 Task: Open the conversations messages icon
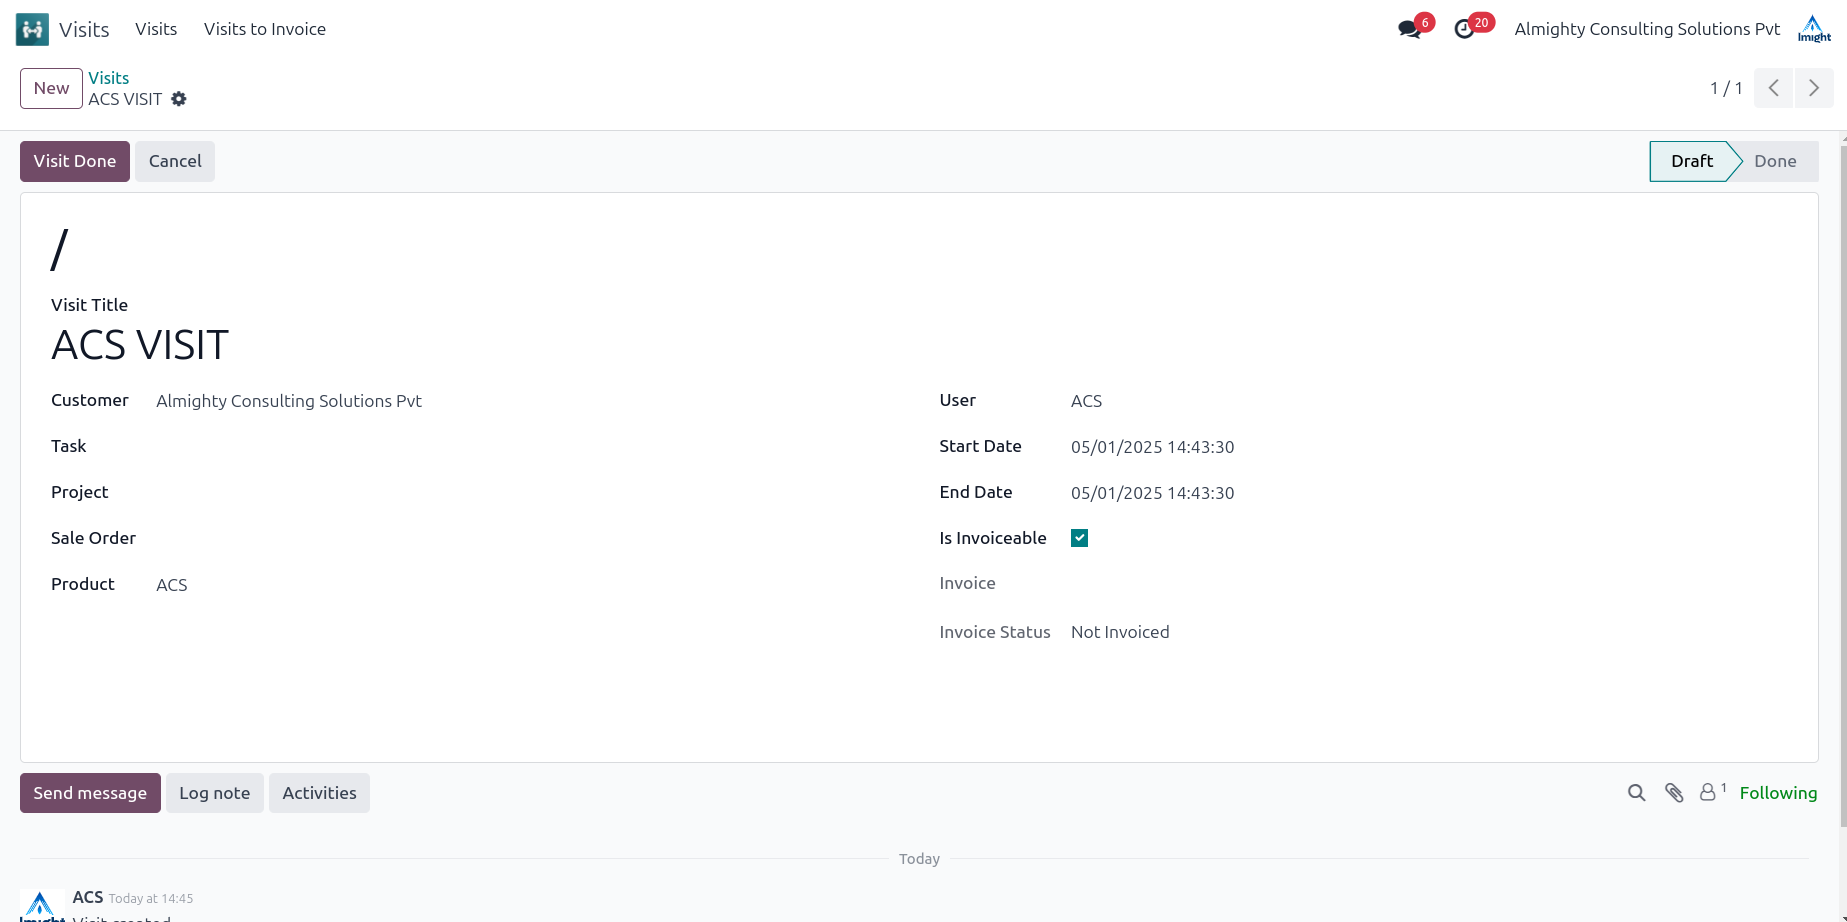(1409, 29)
